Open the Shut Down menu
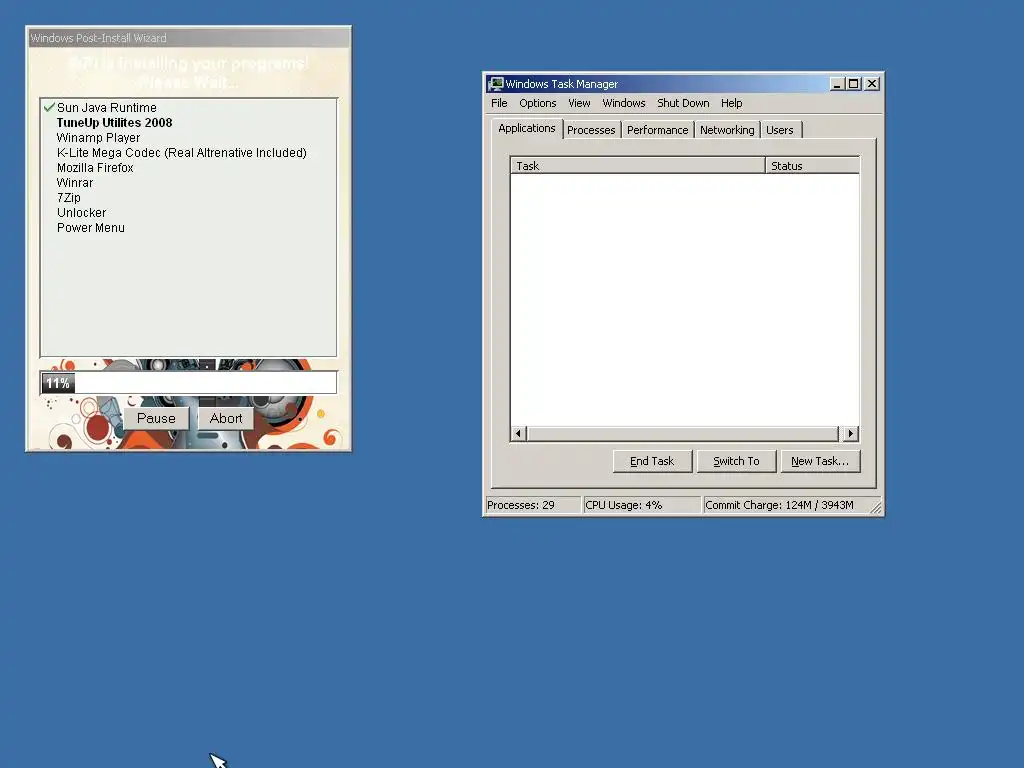 point(683,103)
